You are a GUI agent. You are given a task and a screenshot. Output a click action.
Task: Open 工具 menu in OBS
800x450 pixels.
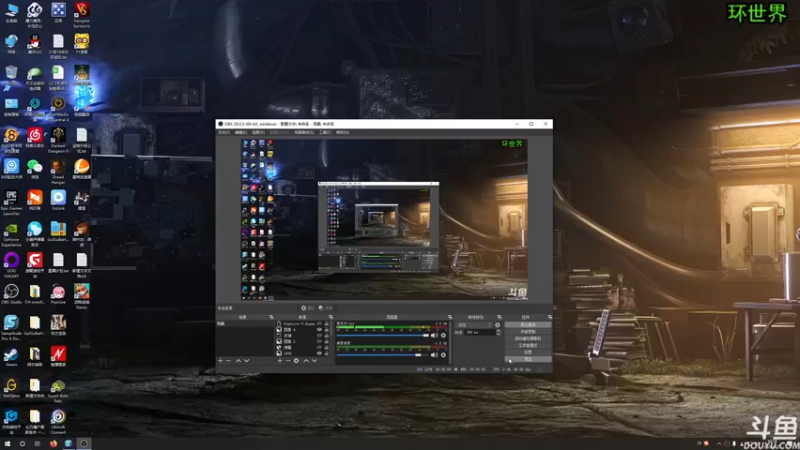(x=325, y=132)
